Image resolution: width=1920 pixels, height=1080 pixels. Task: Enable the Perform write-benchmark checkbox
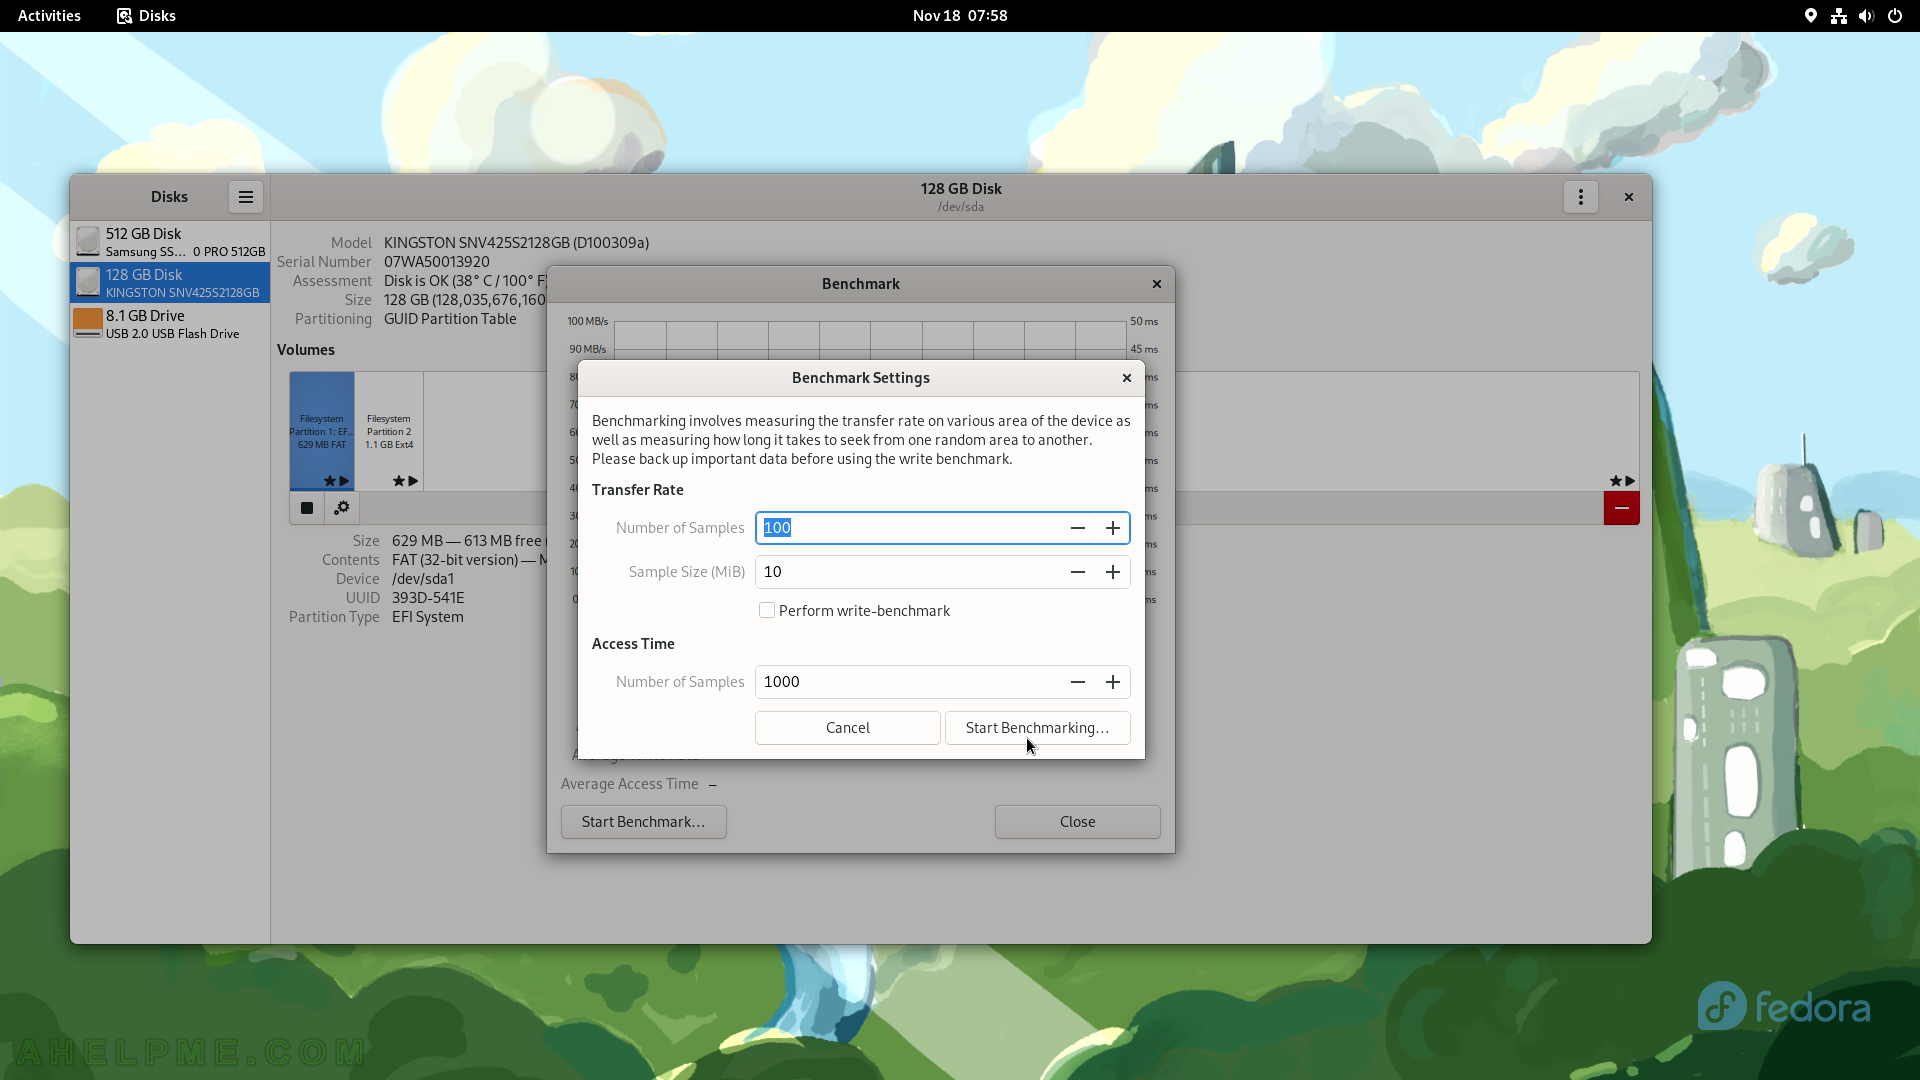pos(767,610)
